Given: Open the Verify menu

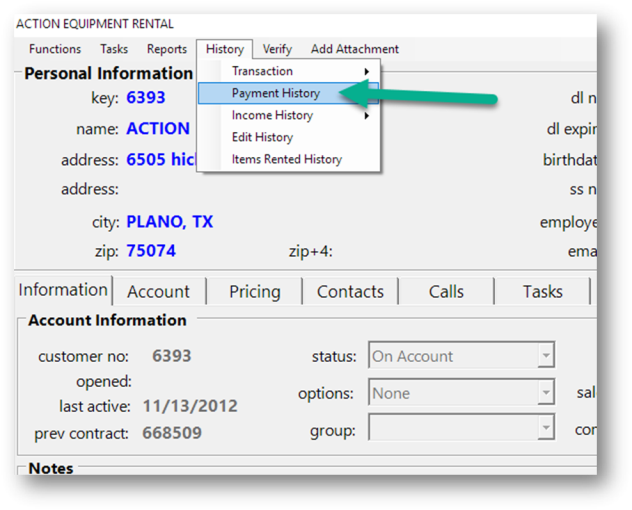Looking at the screenshot, I should point(277,49).
